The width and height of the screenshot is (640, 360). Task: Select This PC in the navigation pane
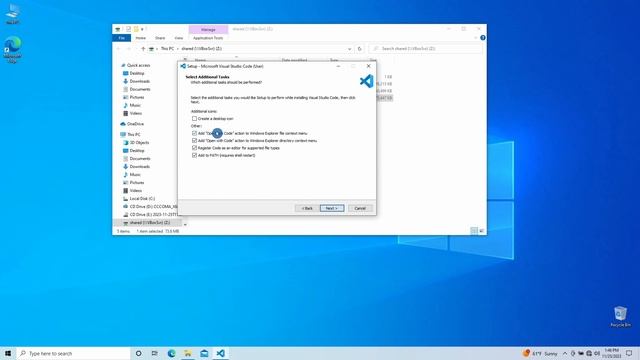point(133,134)
